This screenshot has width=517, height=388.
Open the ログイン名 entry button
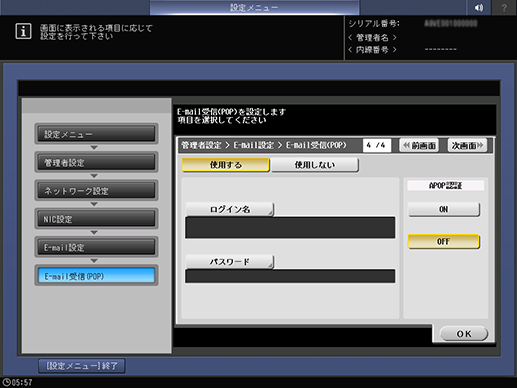(x=230, y=209)
